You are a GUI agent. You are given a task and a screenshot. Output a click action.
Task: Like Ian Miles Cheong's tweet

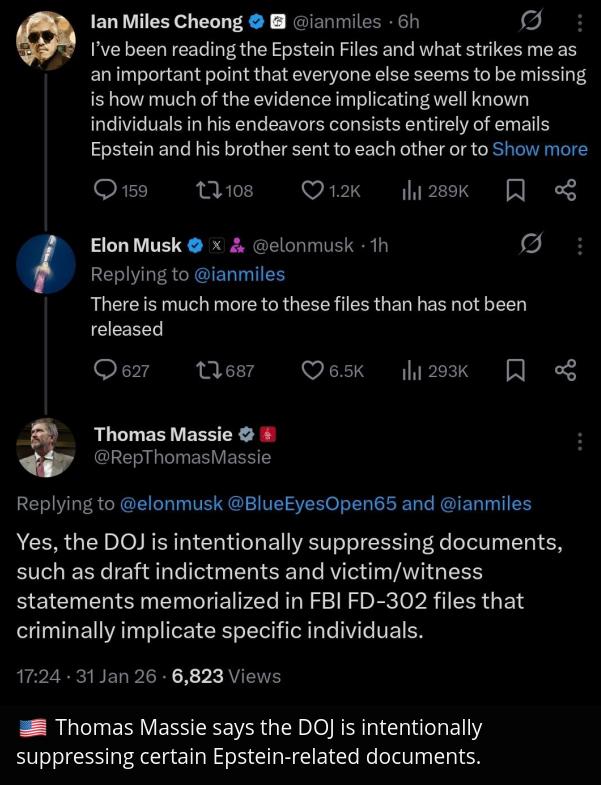(x=331, y=191)
